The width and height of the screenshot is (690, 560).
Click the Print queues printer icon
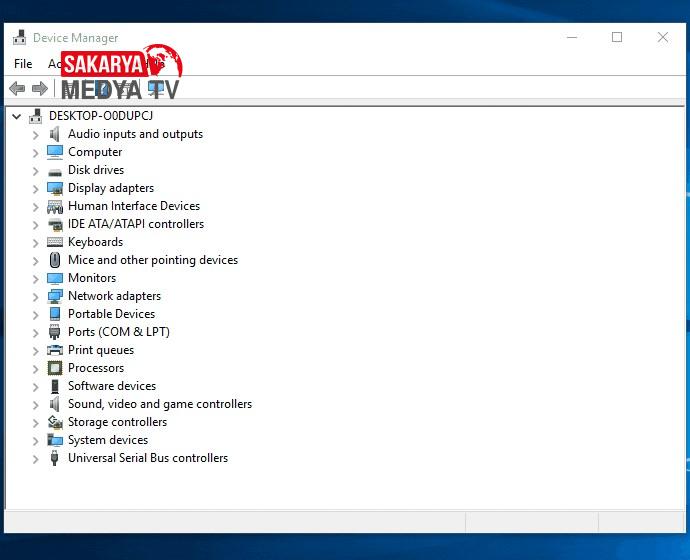click(x=55, y=350)
